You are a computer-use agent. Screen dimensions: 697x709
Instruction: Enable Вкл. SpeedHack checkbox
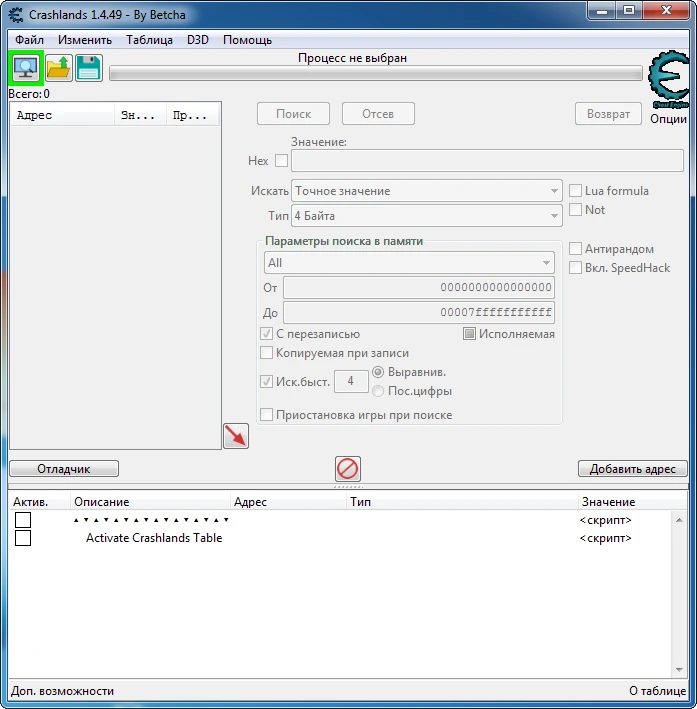coord(575,268)
